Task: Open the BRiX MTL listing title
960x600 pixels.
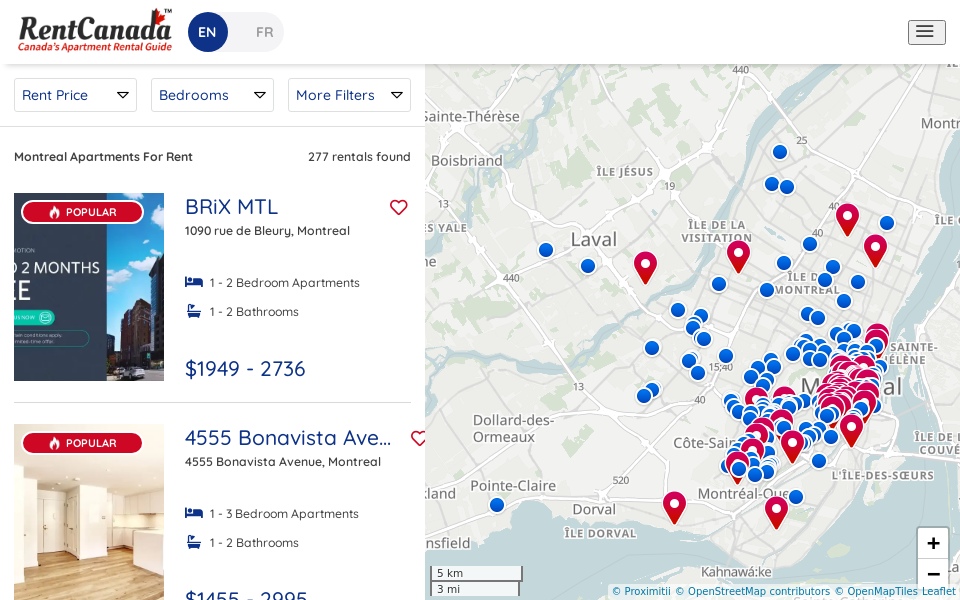Action: (231, 207)
